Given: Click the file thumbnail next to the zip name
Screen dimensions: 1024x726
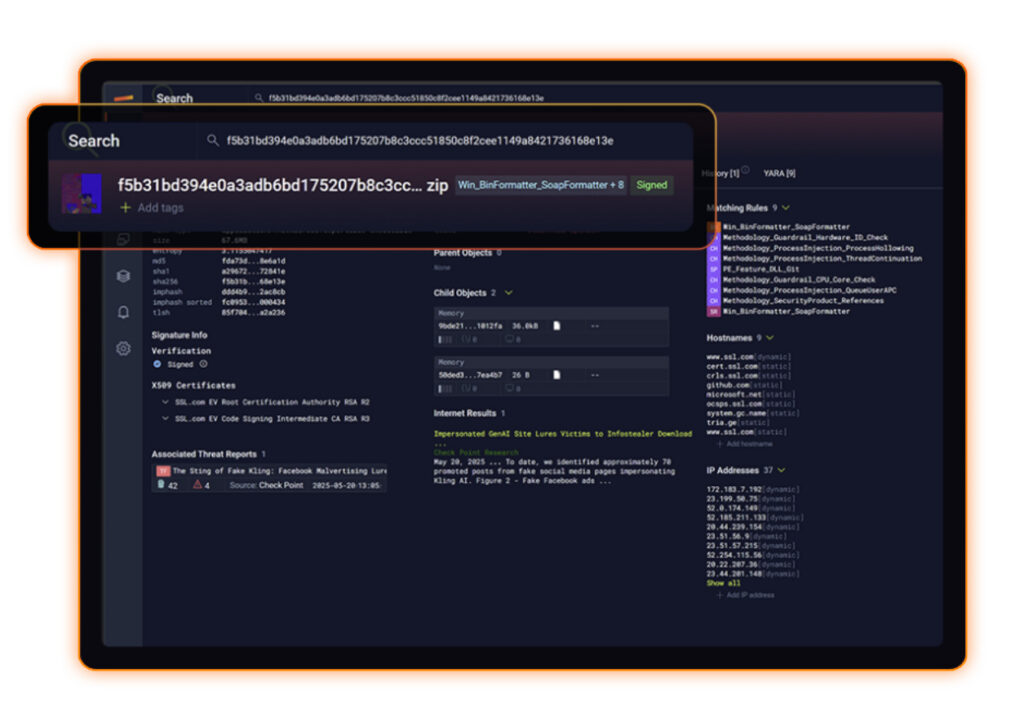Looking at the screenshot, I should (x=82, y=193).
